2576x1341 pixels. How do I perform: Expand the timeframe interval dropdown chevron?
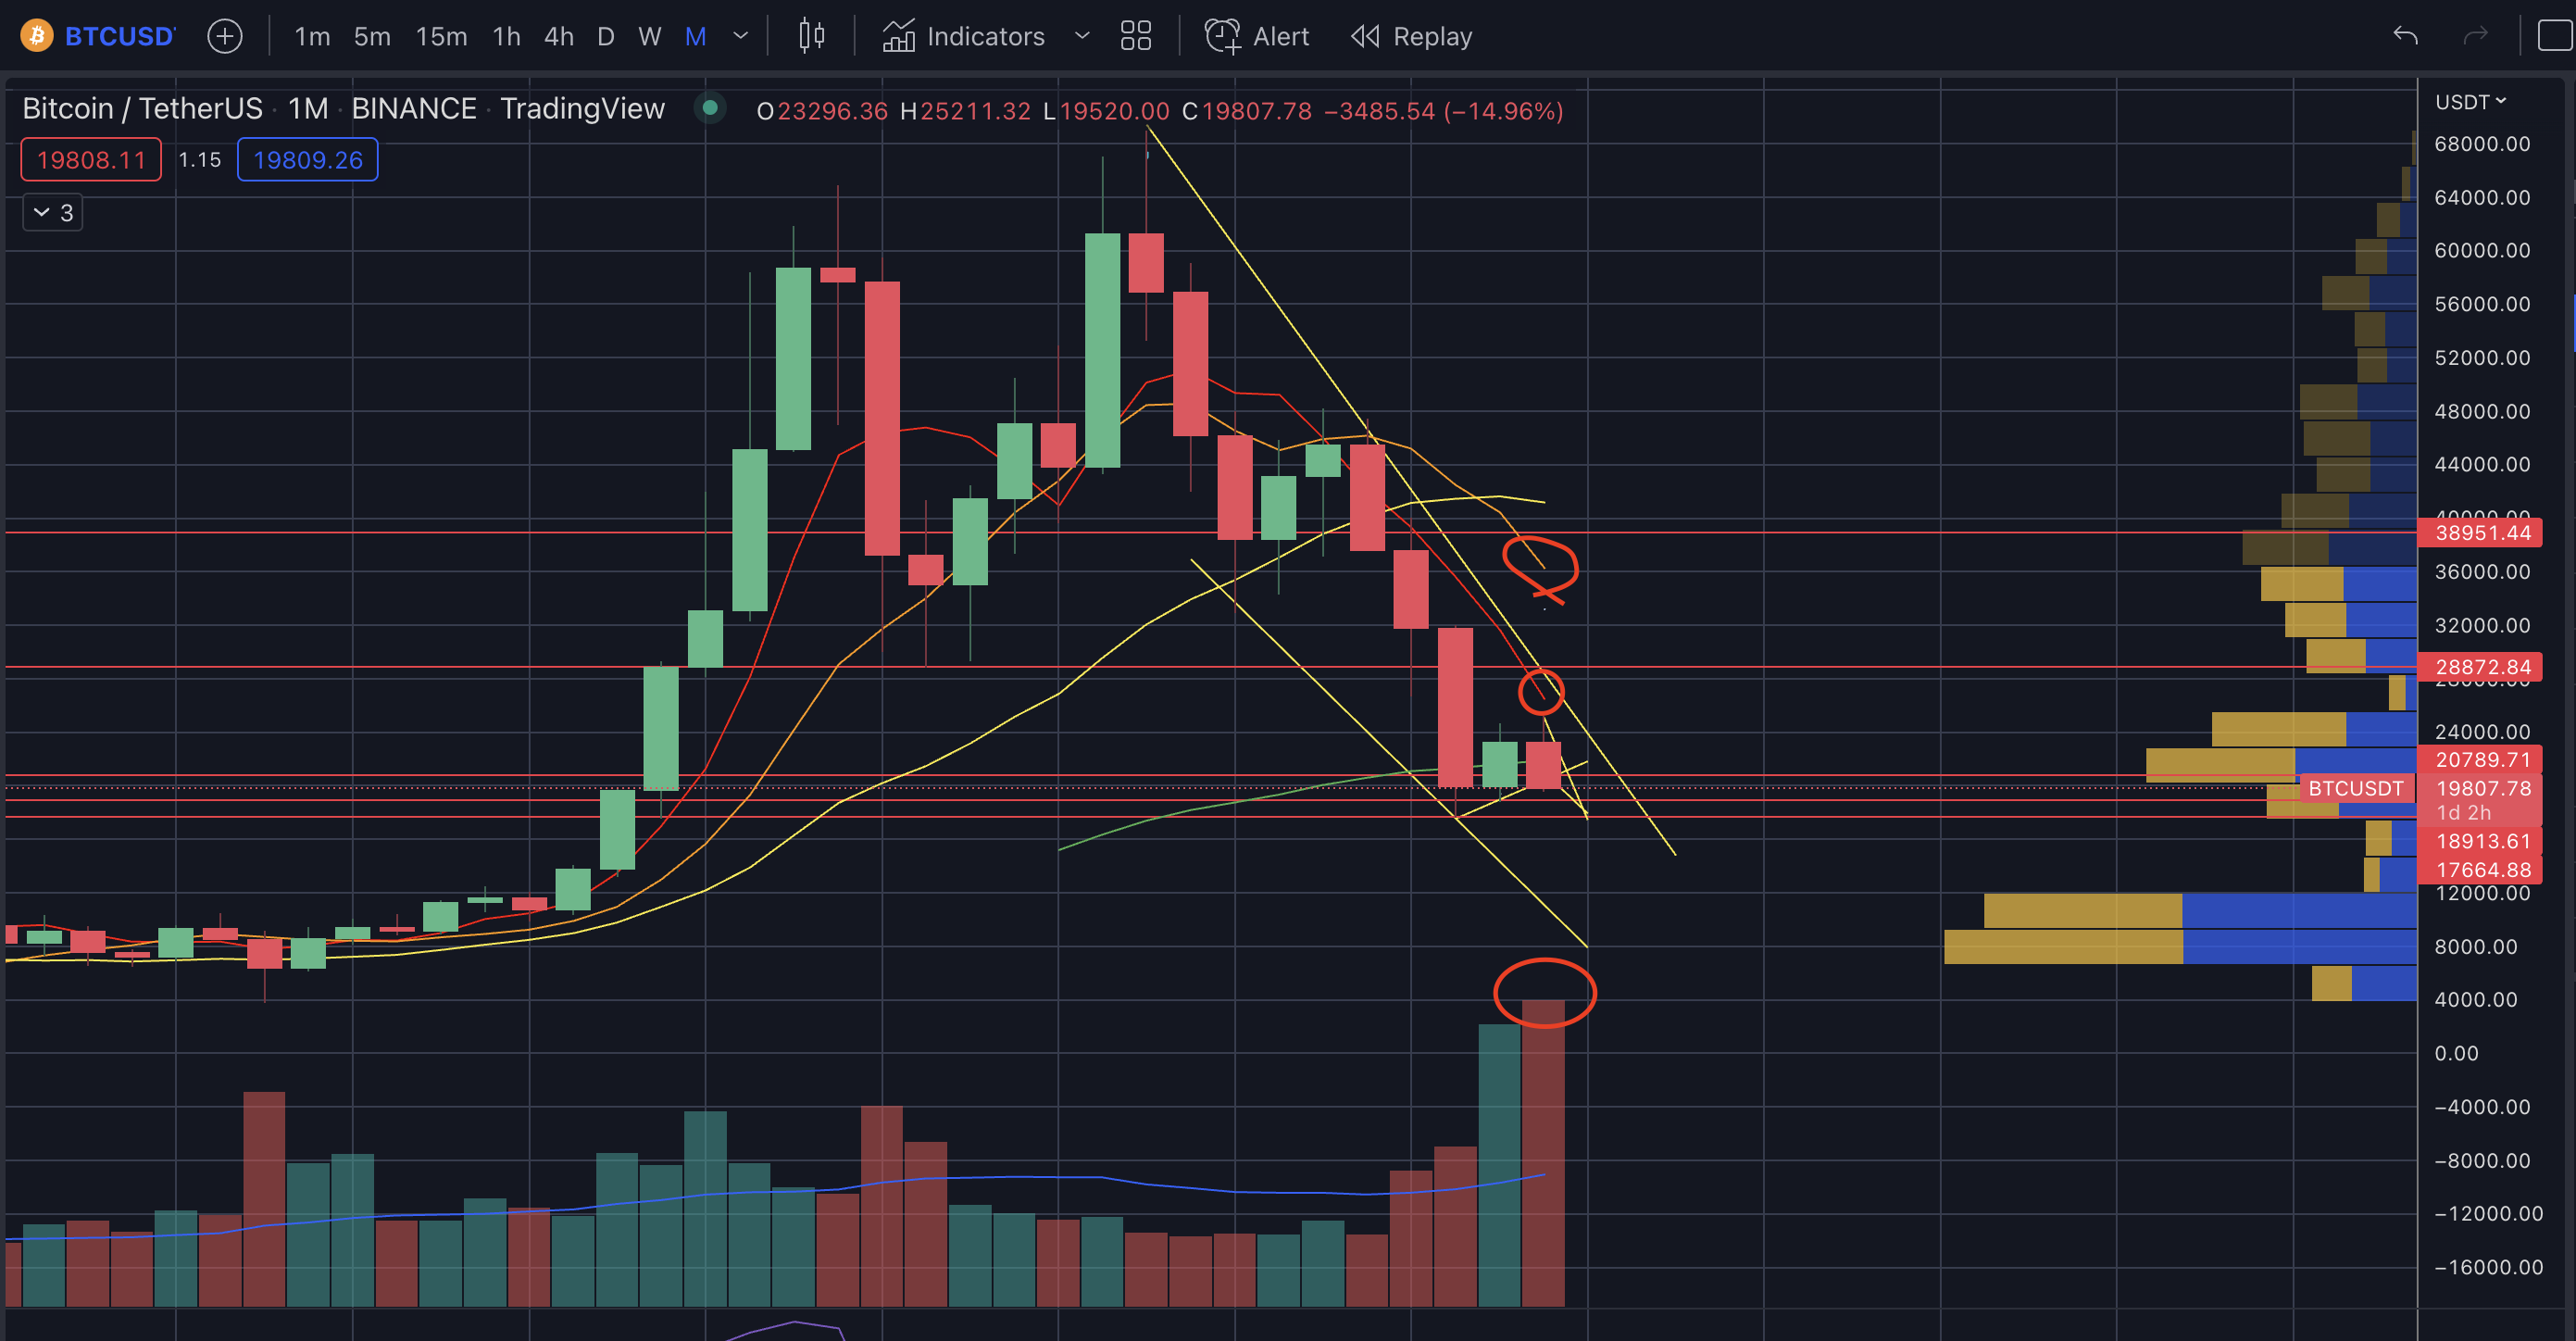click(741, 37)
